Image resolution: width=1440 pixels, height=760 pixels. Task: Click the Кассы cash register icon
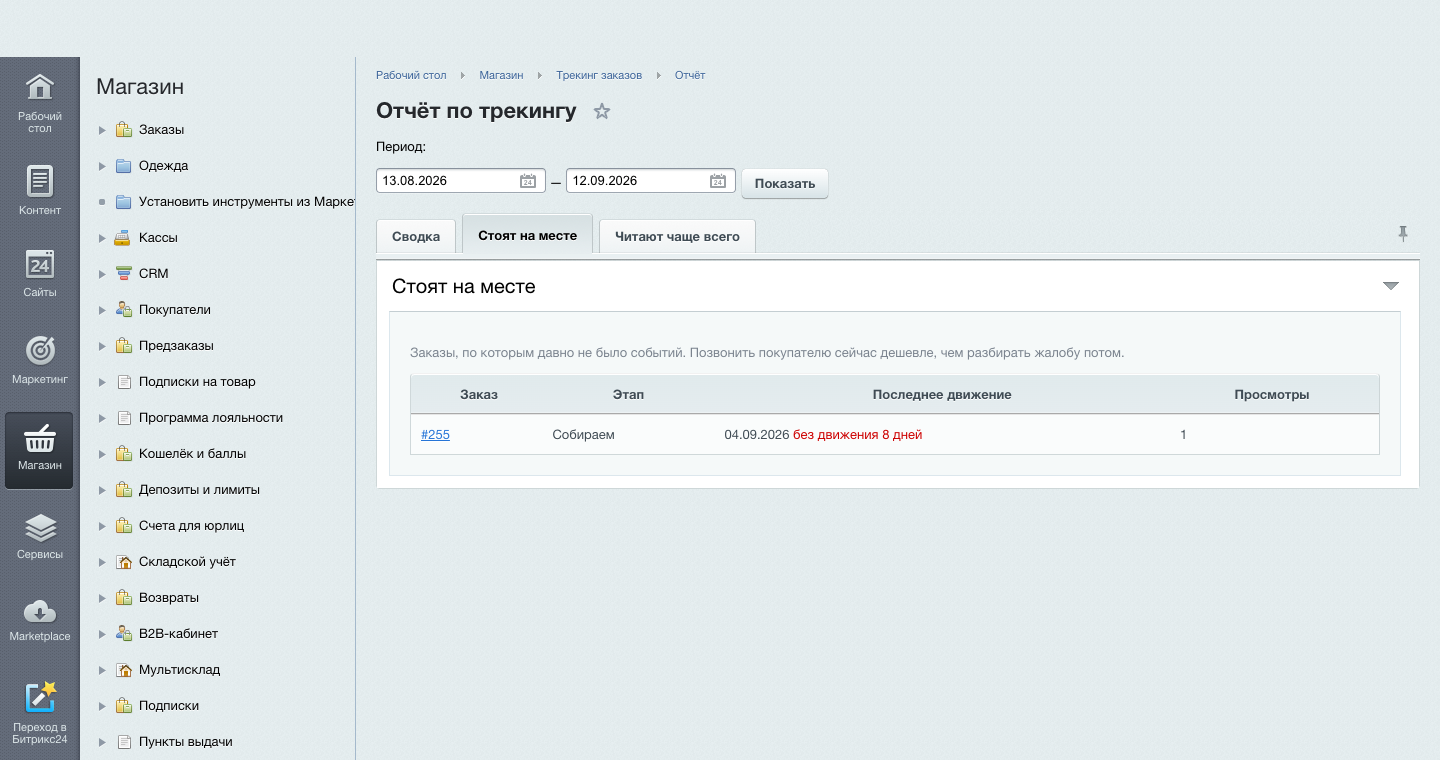[123, 238]
